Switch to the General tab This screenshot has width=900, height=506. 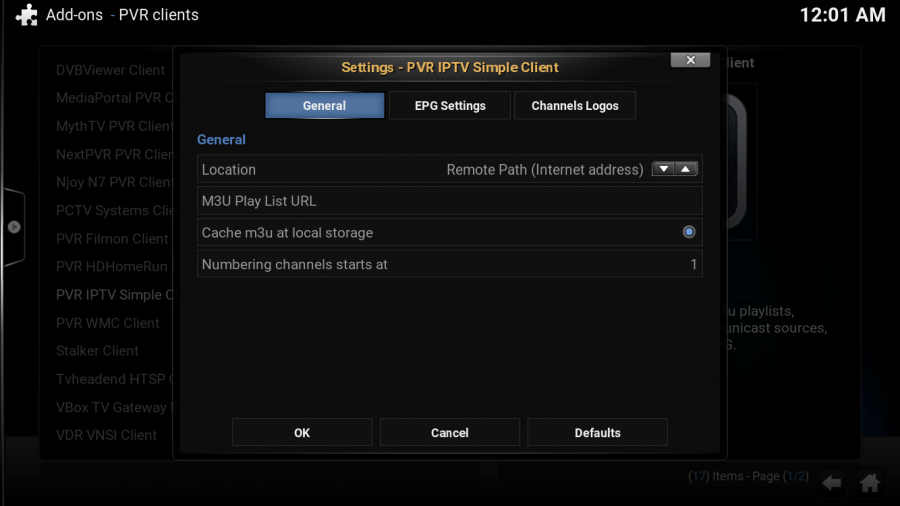coord(324,106)
